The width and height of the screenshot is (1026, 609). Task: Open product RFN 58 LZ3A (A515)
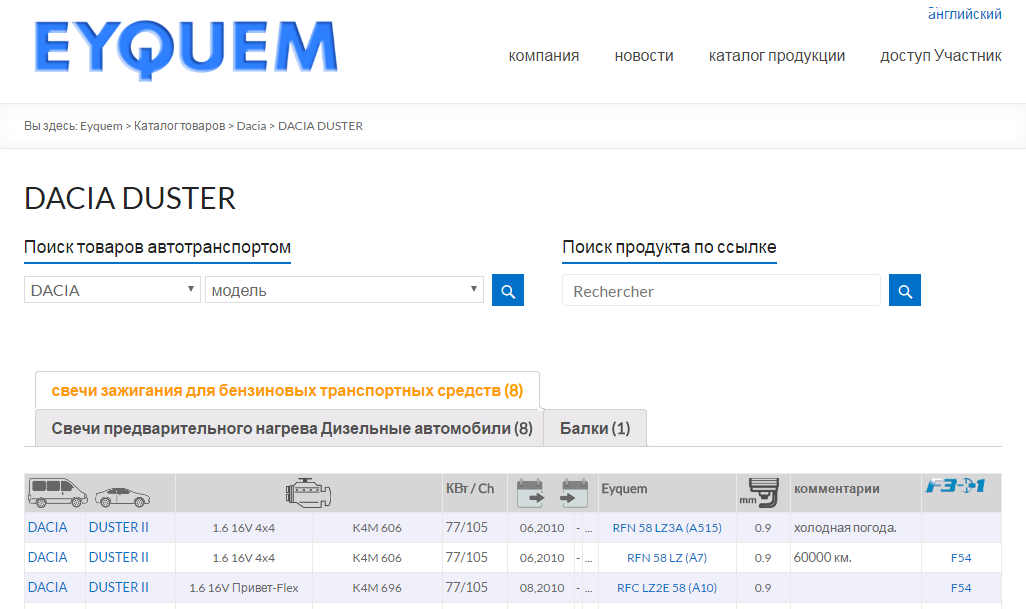coord(667,528)
